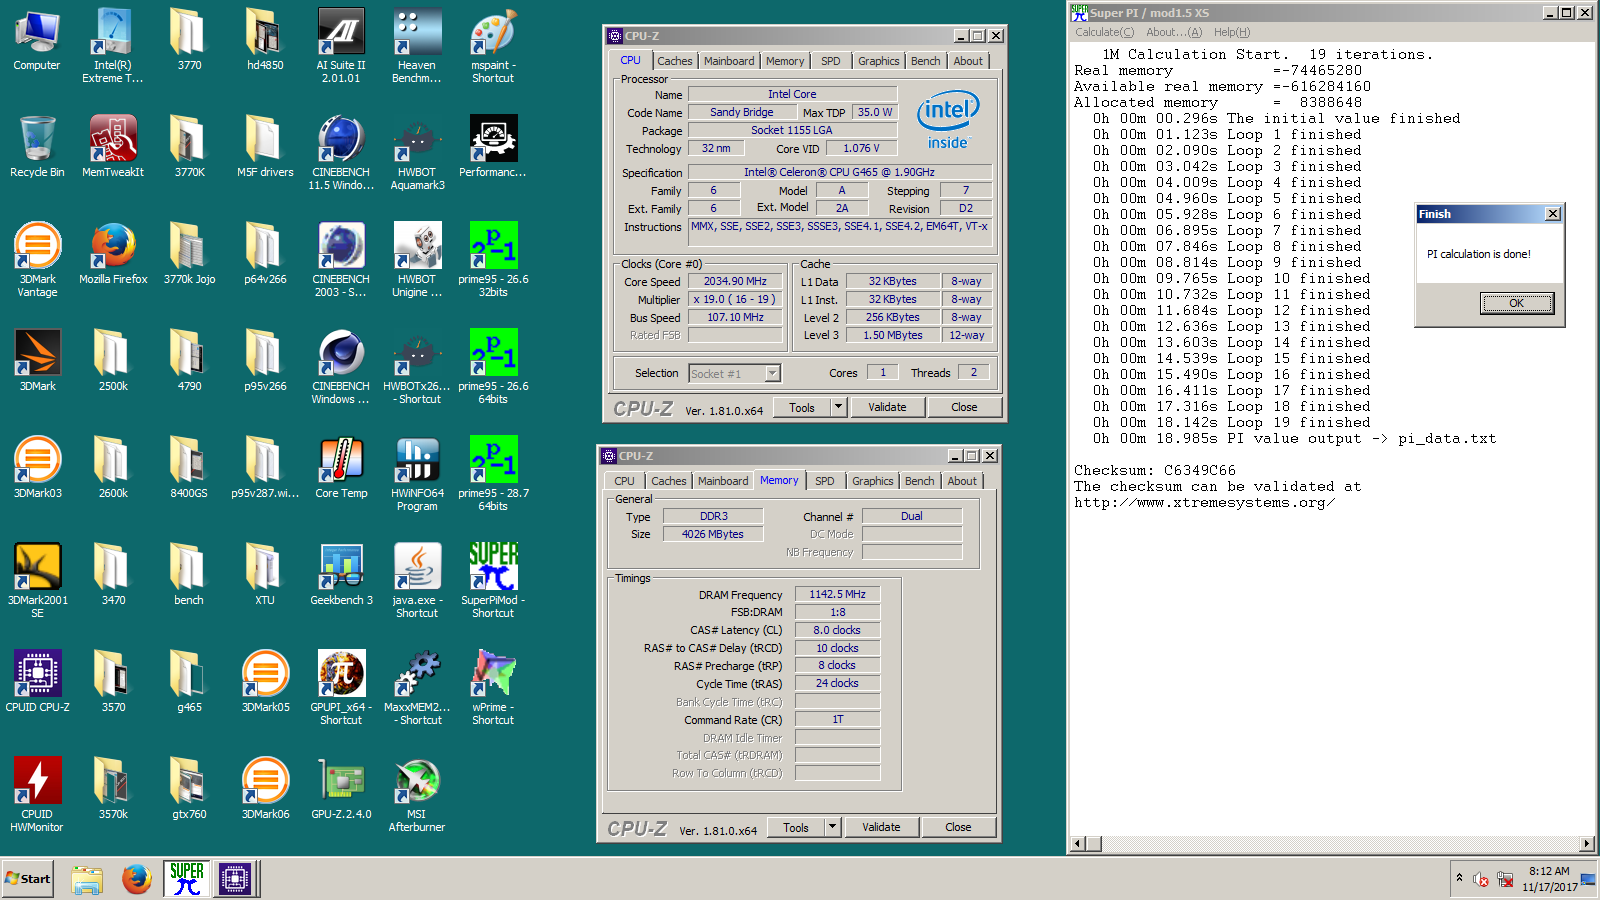This screenshot has height=900, width=1600.
Task: Open Tools dropdown arrow in CPU tab window
Action: tap(838, 407)
